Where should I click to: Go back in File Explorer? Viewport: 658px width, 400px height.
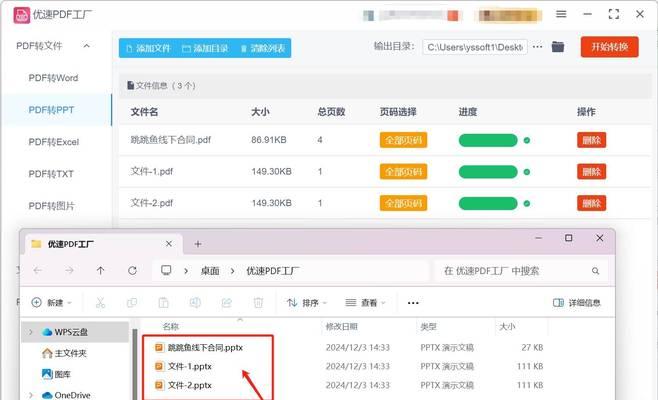point(38,271)
